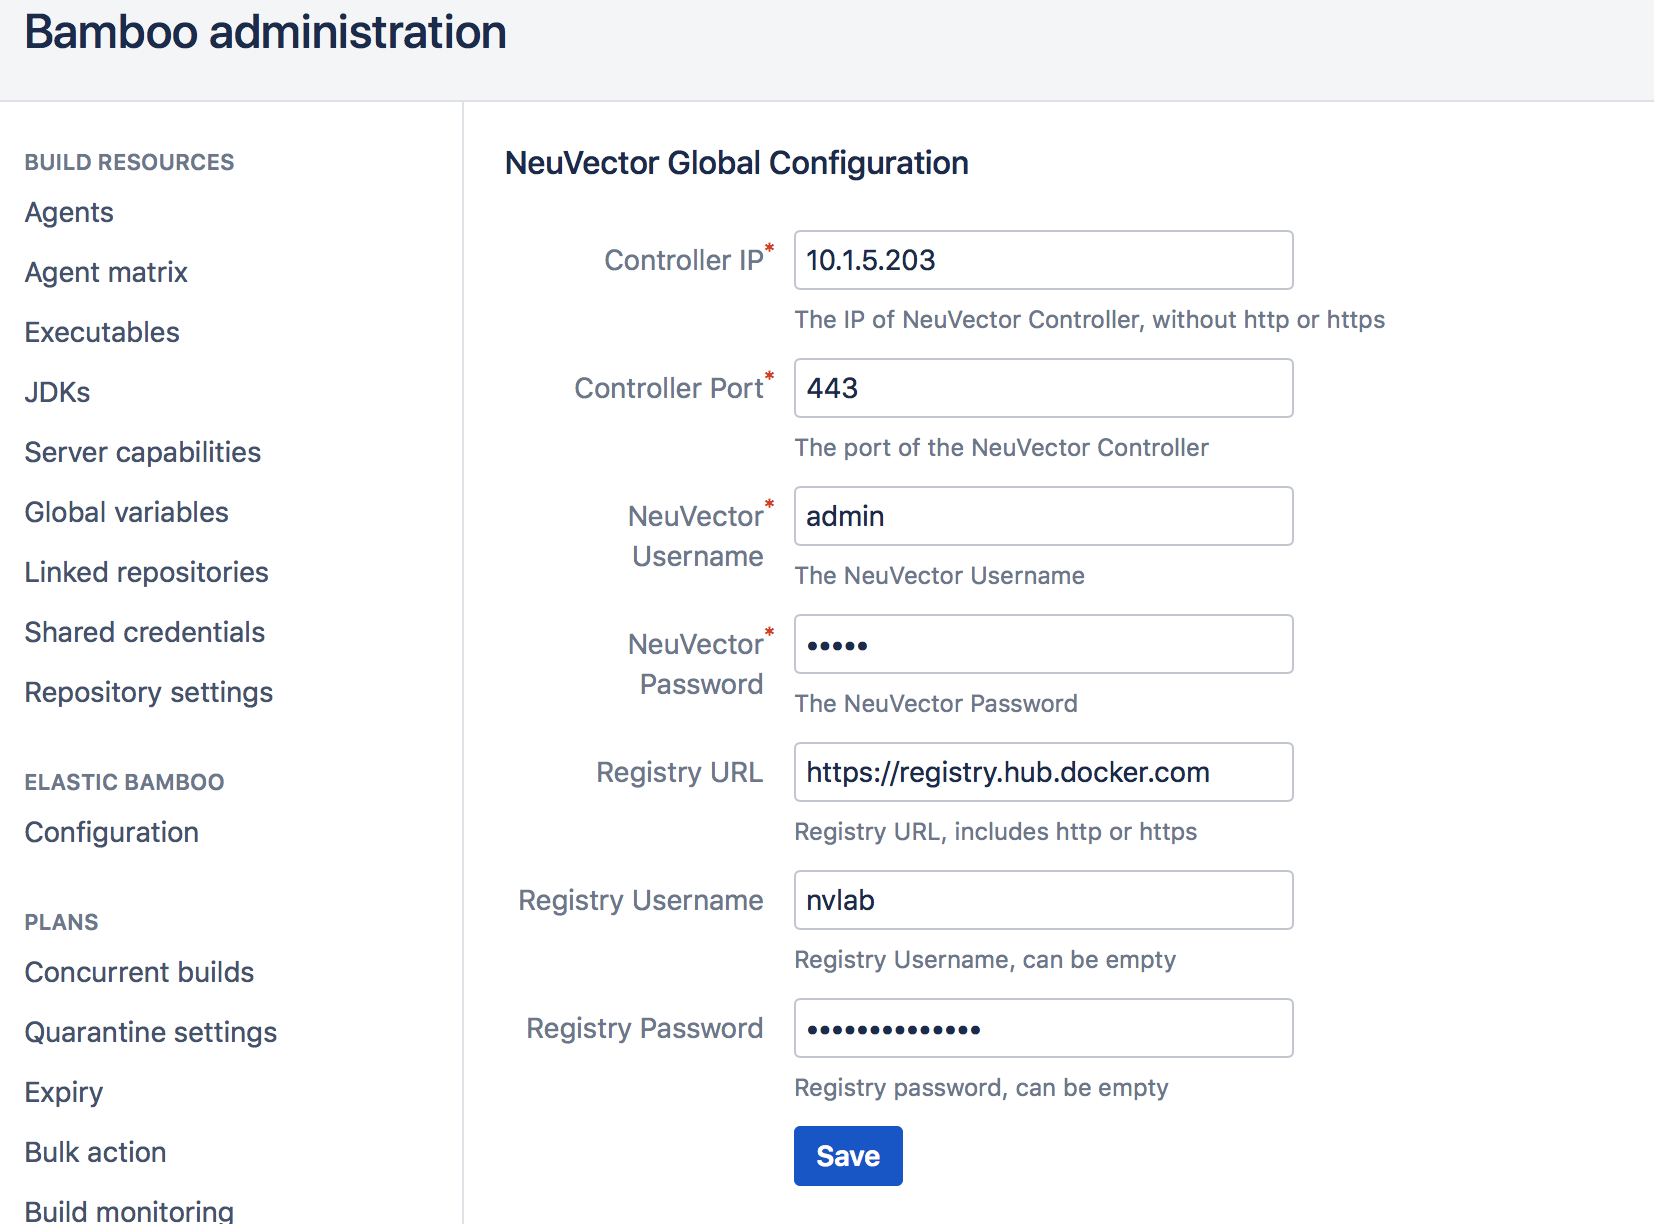This screenshot has height=1224, width=1654.
Task: Navigate to Concurrent builds
Action: pos(139,972)
